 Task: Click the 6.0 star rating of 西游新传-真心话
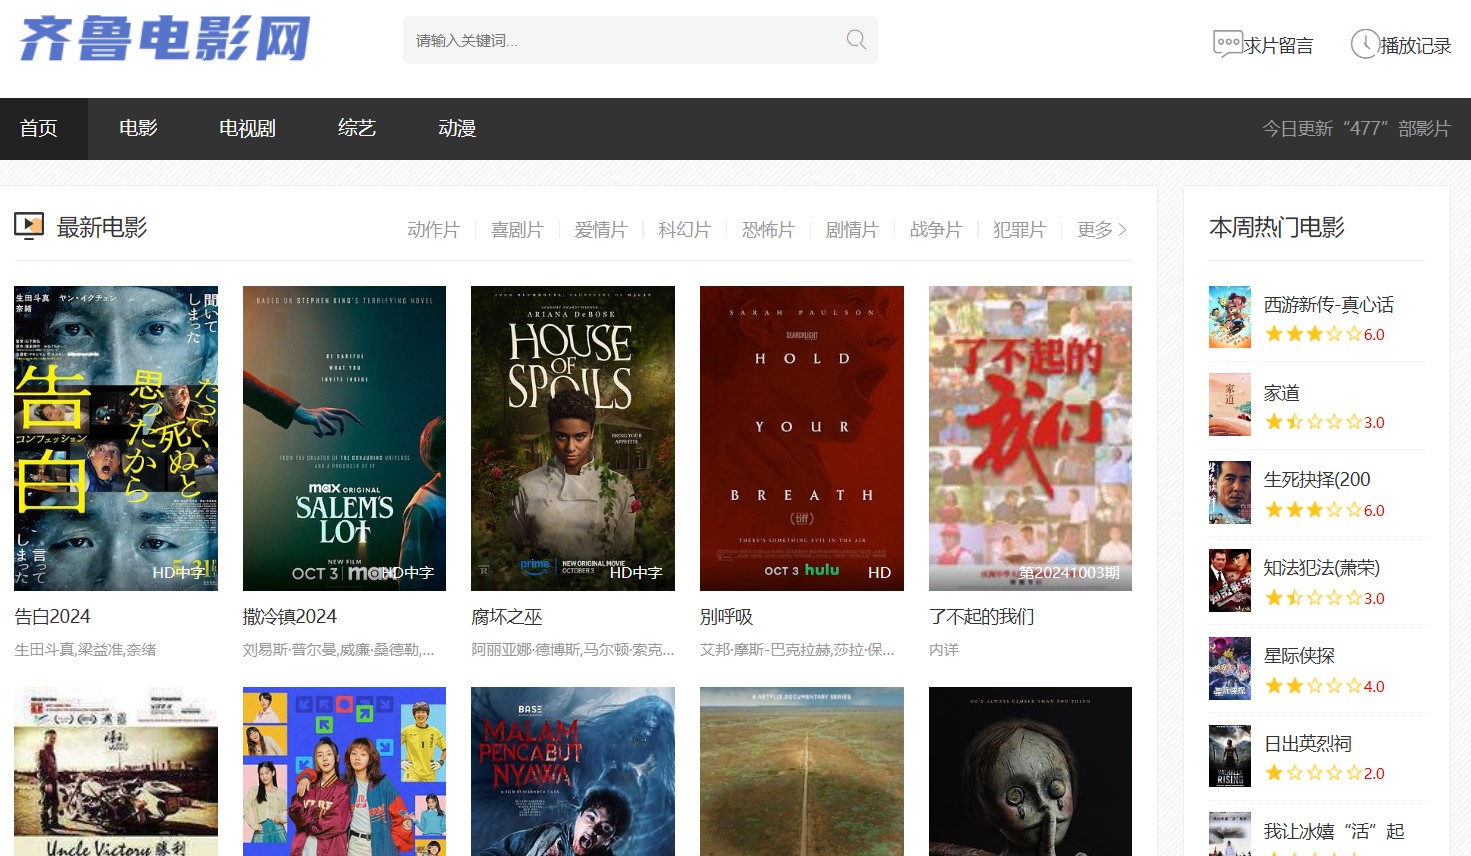point(1324,334)
